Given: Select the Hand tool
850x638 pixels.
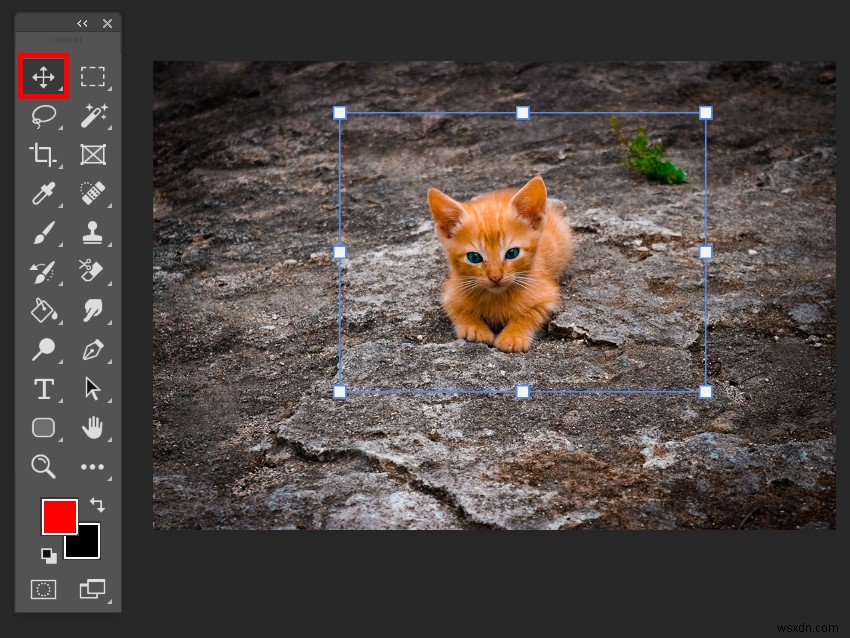Looking at the screenshot, I should (x=93, y=428).
